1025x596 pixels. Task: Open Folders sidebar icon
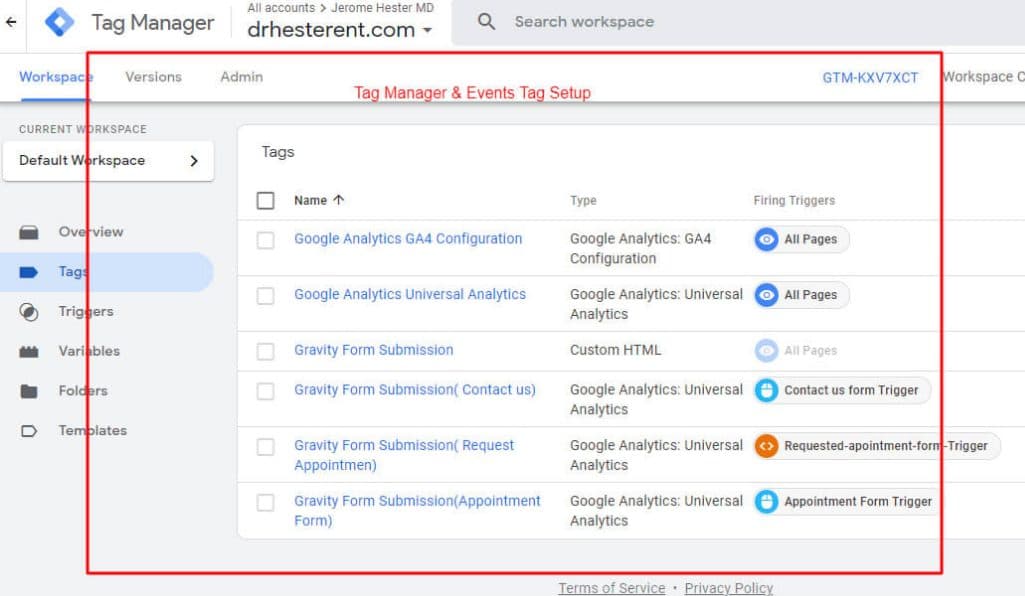click(29, 391)
